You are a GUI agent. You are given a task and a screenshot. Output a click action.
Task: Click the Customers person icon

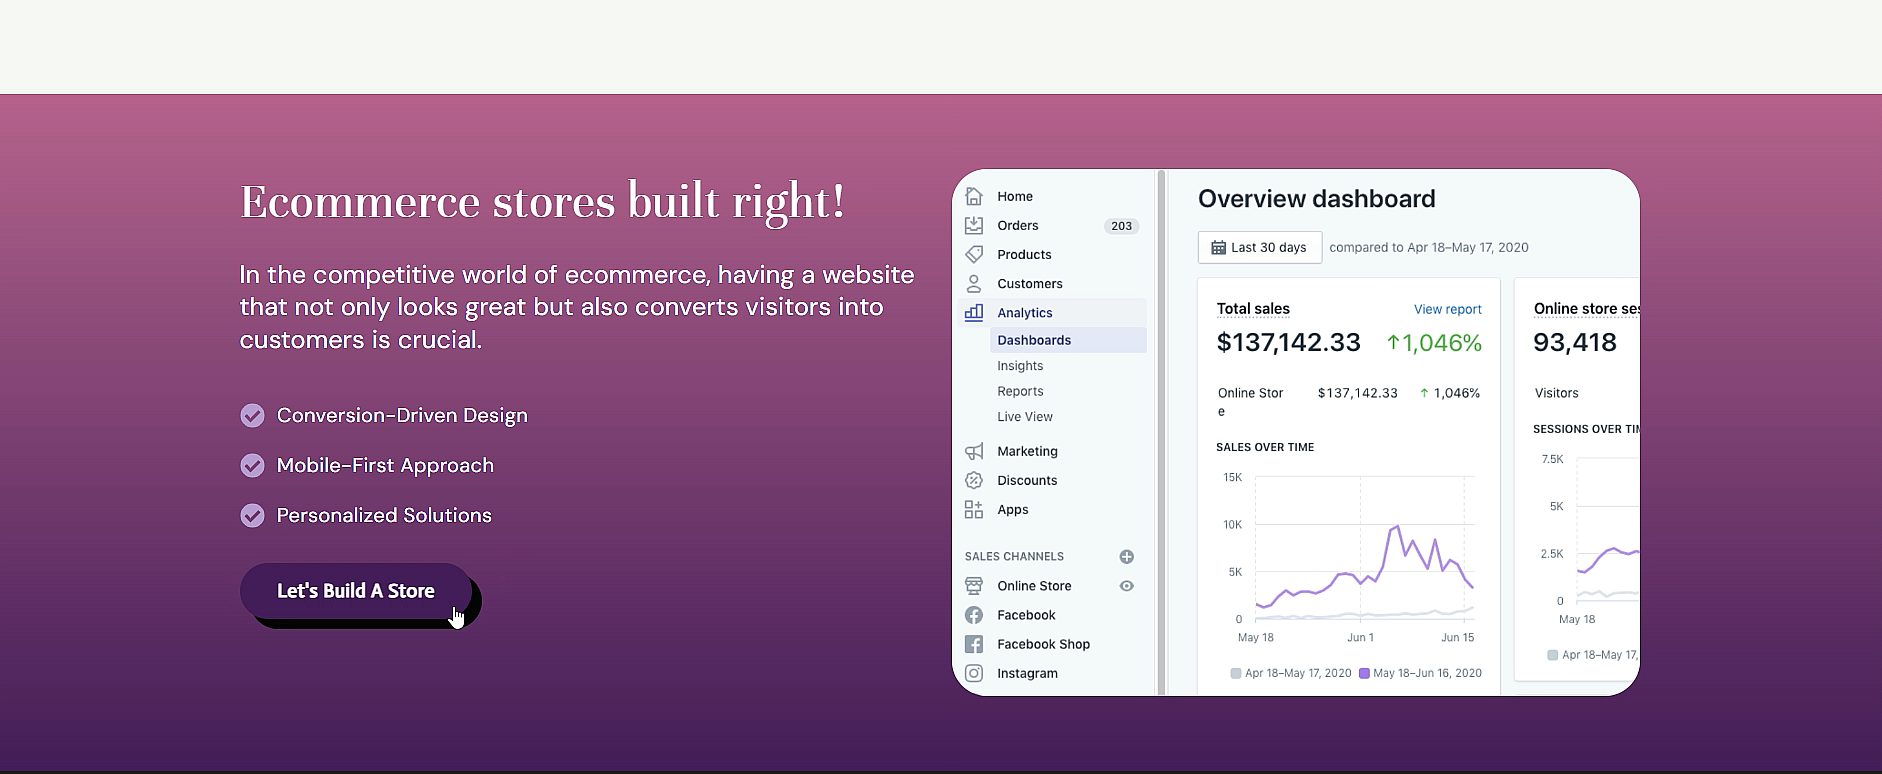[x=974, y=284]
